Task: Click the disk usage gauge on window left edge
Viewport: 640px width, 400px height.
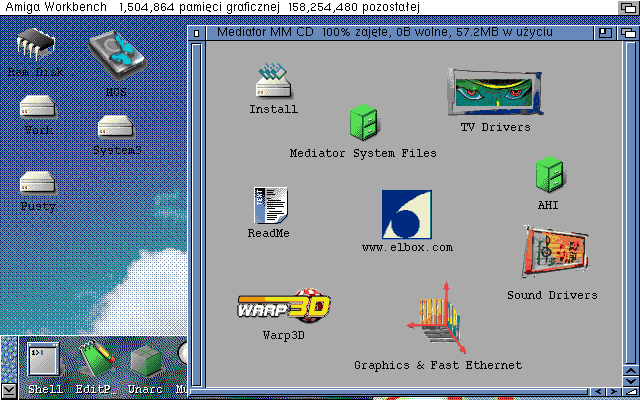Action: 197,215
